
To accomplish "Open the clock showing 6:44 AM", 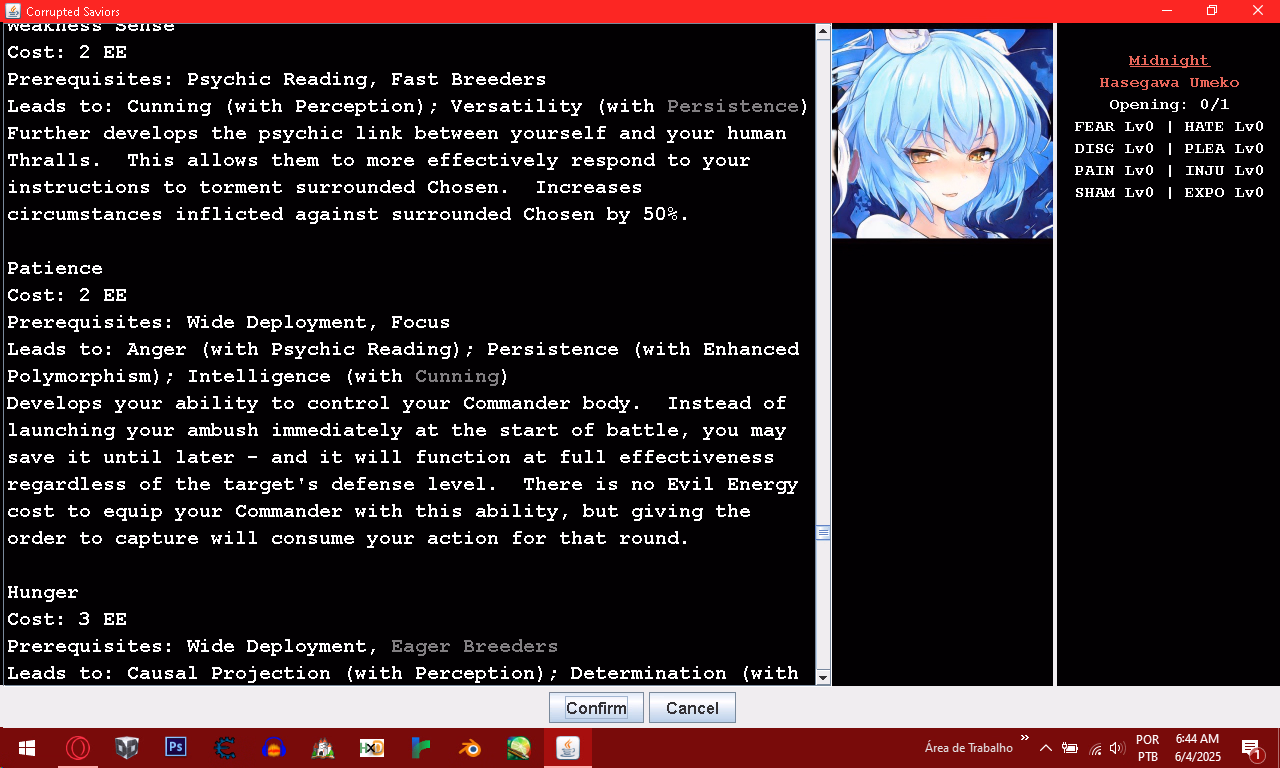I will (x=1196, y=748).
